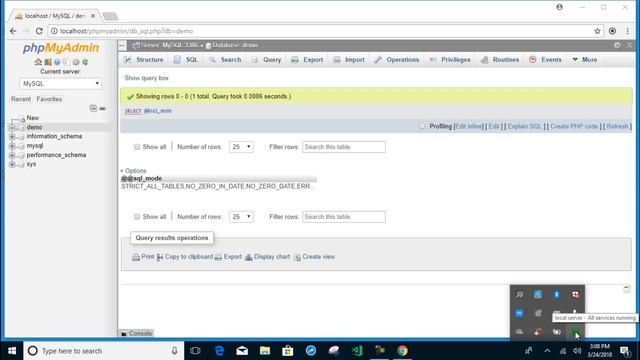
Task: Check the lower Show all checkbox
Action: pyautogui.click(x=137, y=217)
